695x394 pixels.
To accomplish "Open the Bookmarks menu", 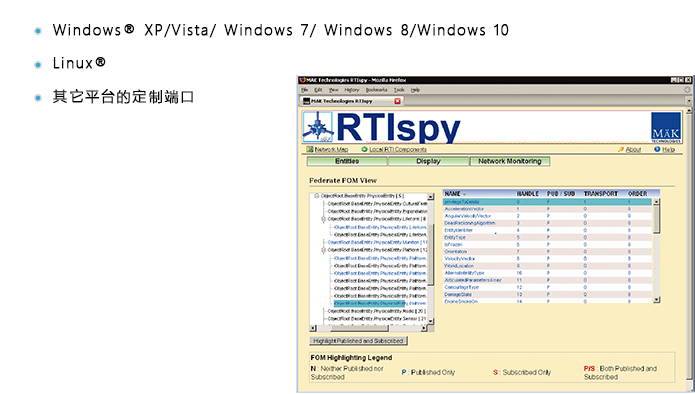I will tap(376, 90).
